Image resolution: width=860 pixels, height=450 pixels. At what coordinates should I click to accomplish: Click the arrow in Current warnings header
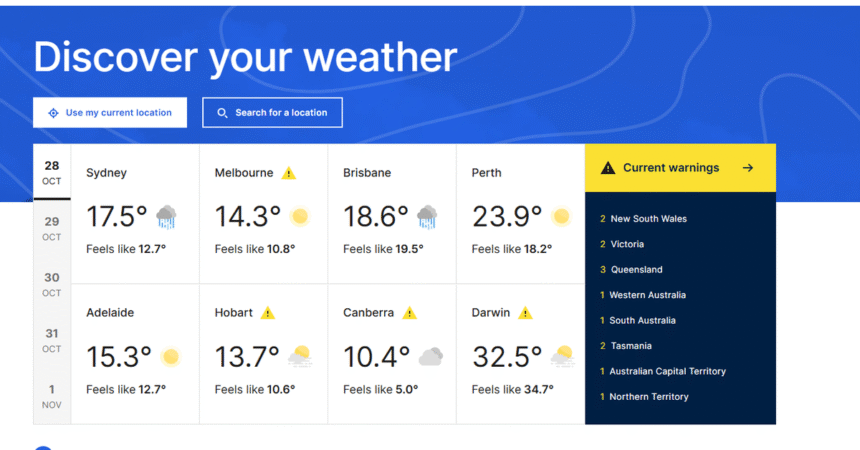(748, 168)
